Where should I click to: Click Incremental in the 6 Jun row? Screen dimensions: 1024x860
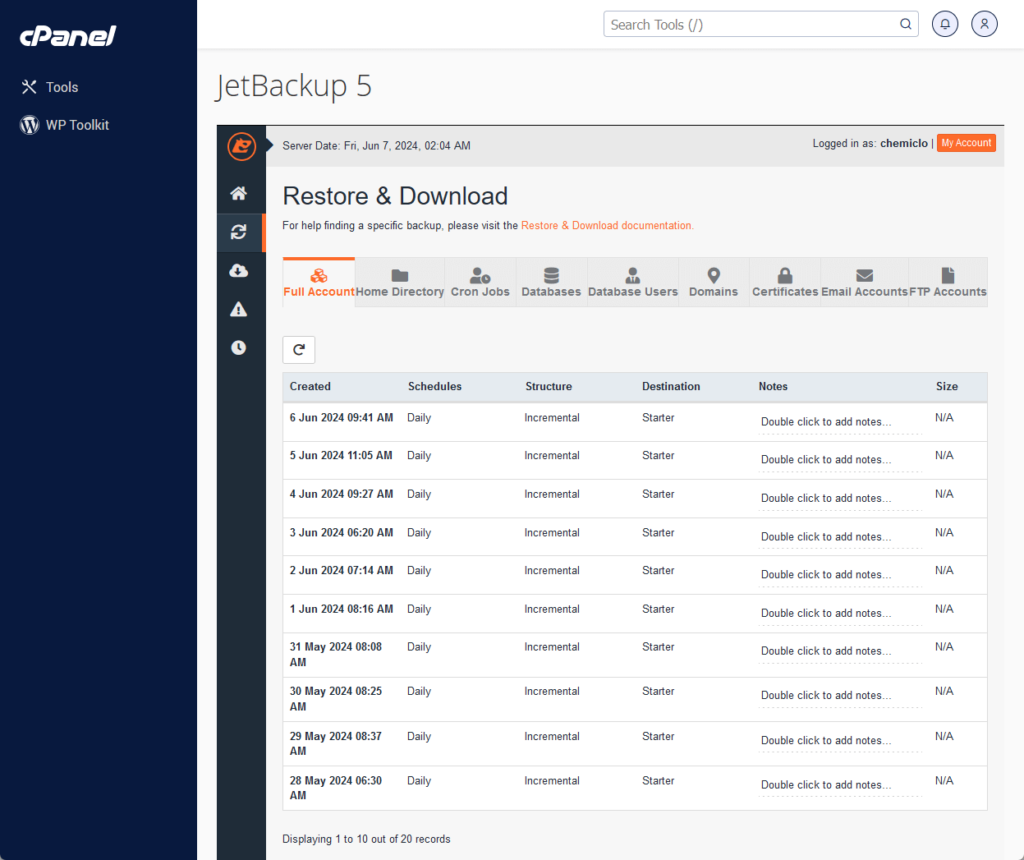point(552,418)
